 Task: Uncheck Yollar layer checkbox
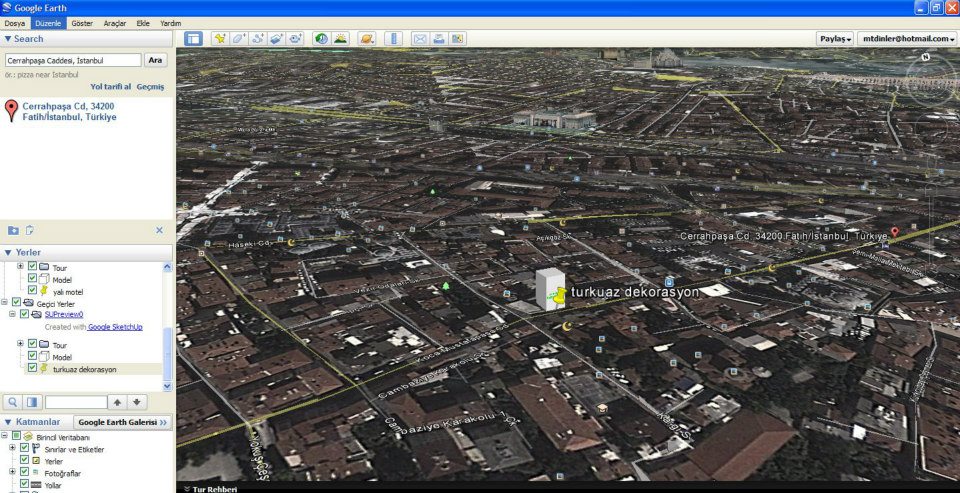pyautogui.click(x=24, y=484)
